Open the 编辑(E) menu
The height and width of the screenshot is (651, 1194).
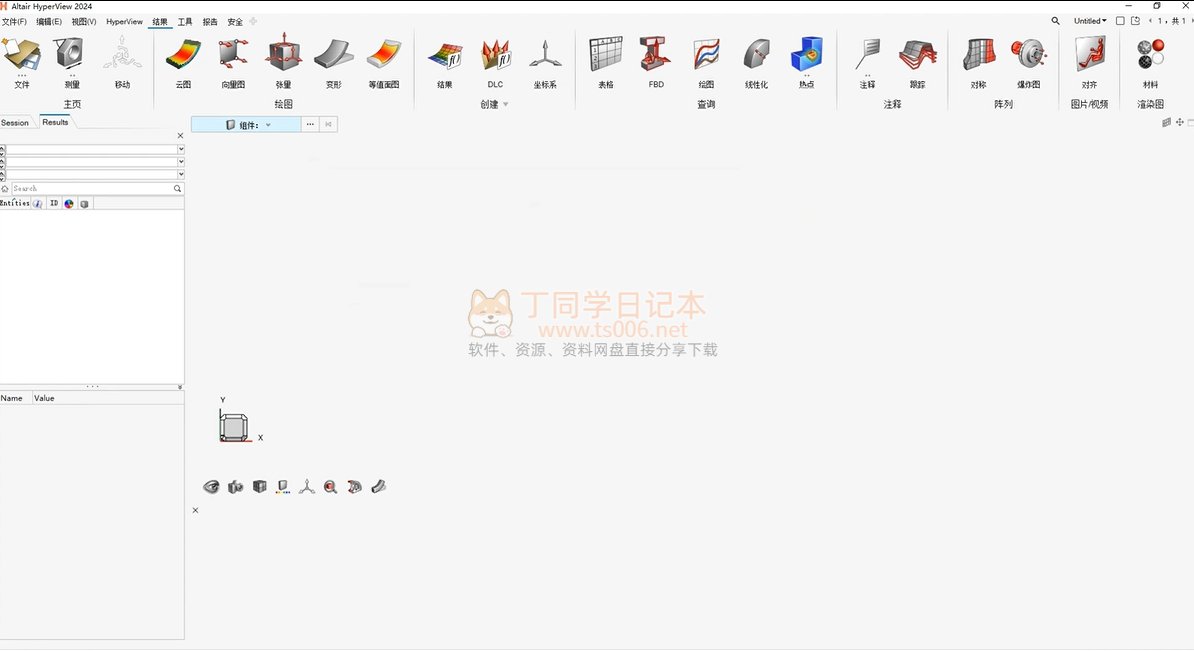tap(49, 21)
